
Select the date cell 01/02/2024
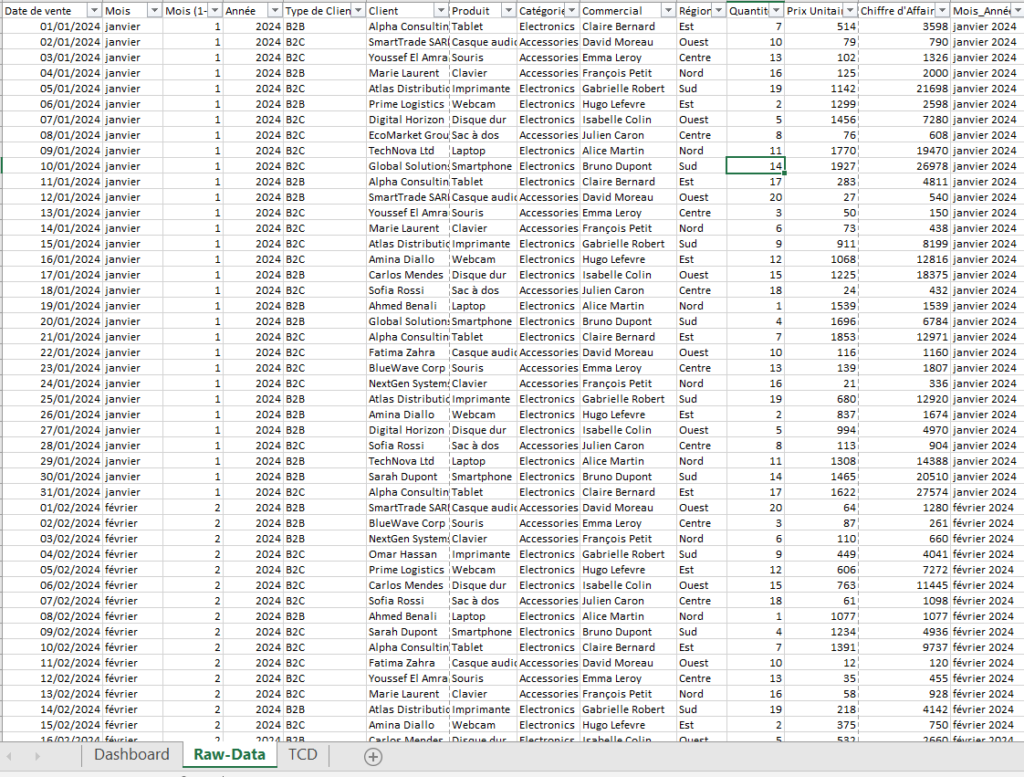(52, 508)
